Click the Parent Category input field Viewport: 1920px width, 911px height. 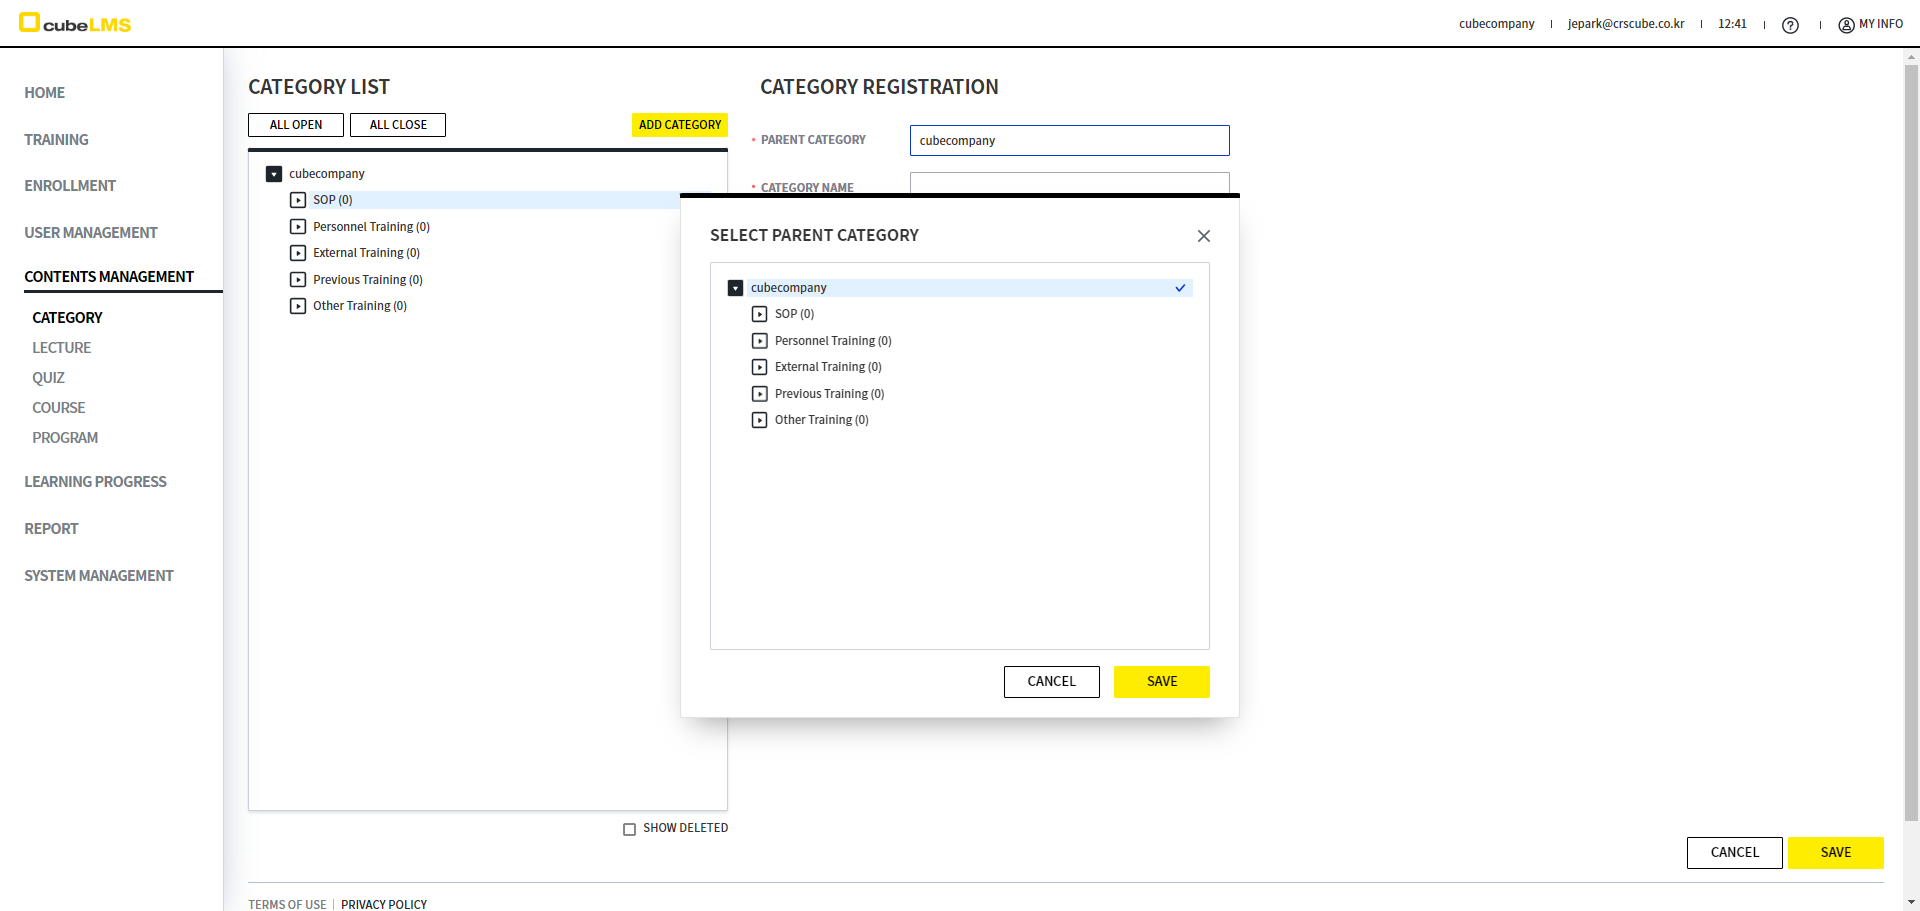pos(1068,141)
